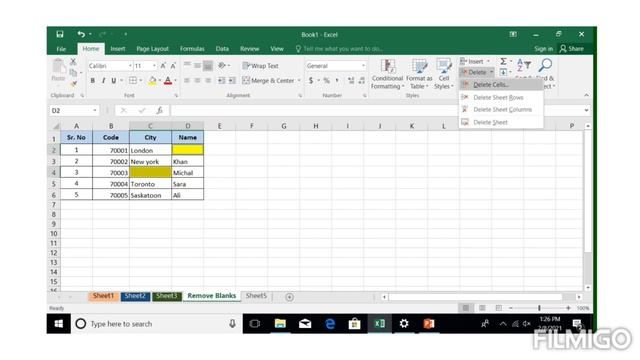This screenshot has width=640, height=360.
Task: Add a new sheet with plus button
Action: point(289,297)
